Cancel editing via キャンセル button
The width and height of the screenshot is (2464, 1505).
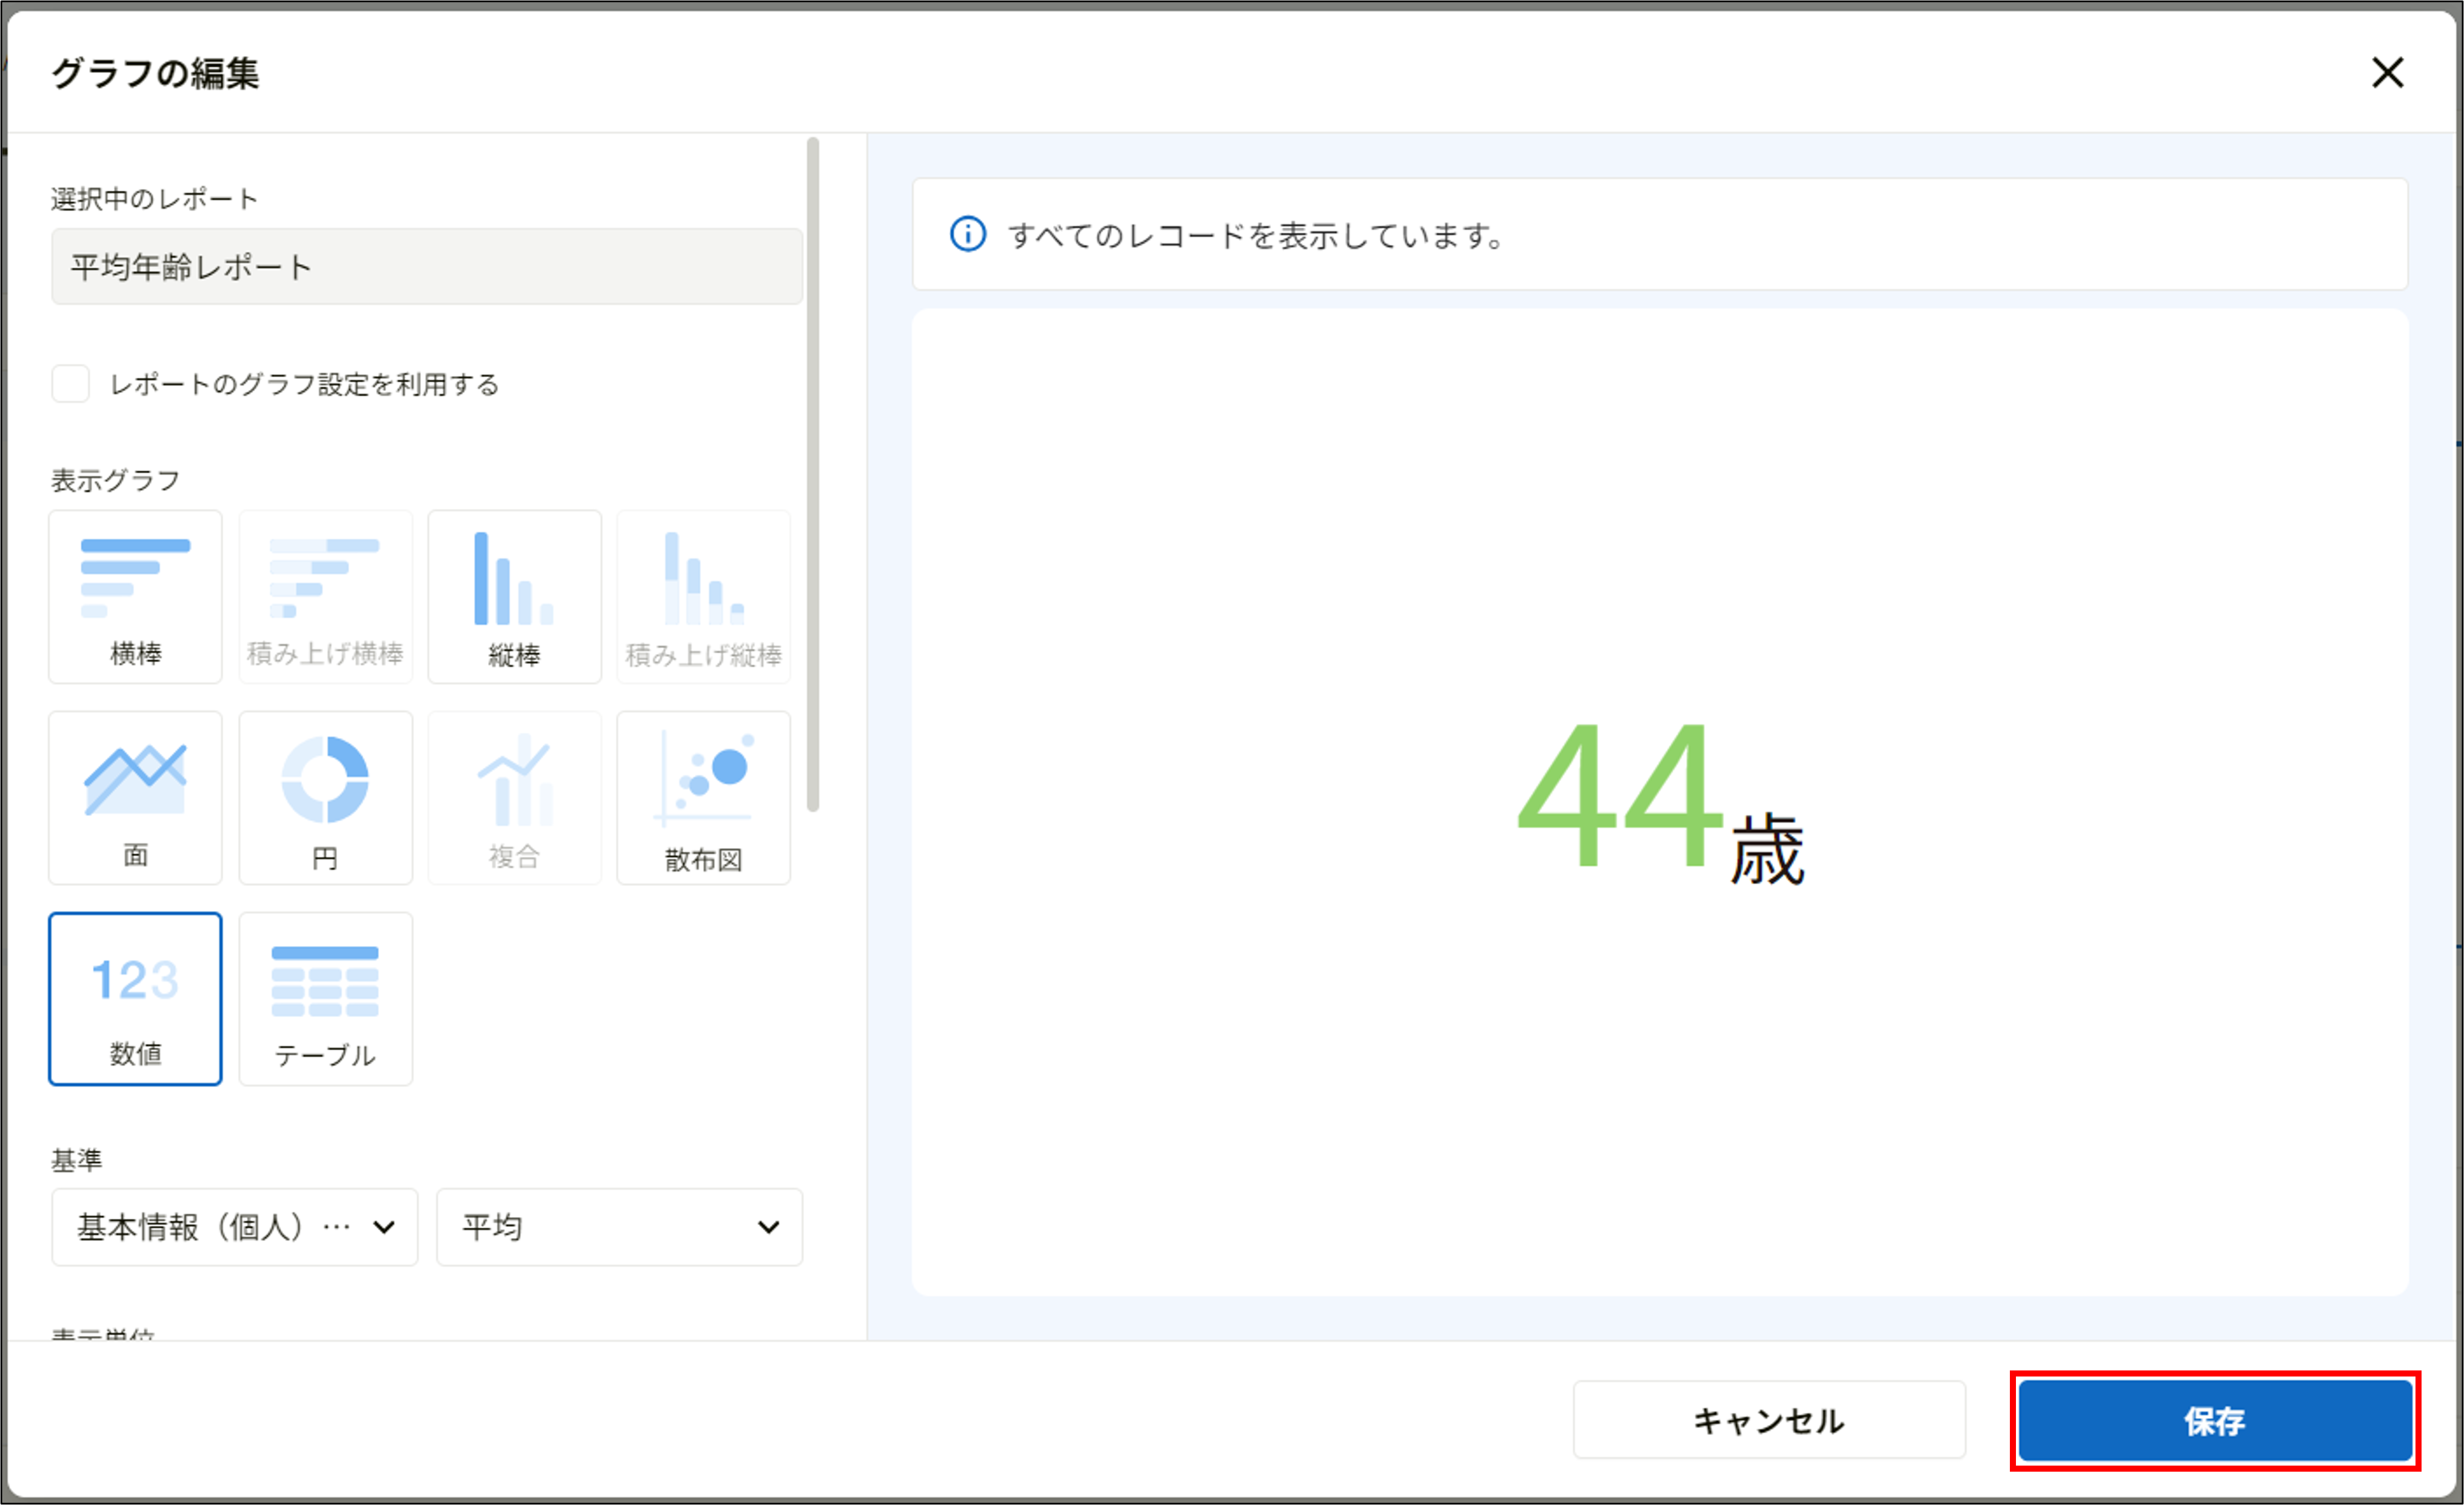1768,1420
